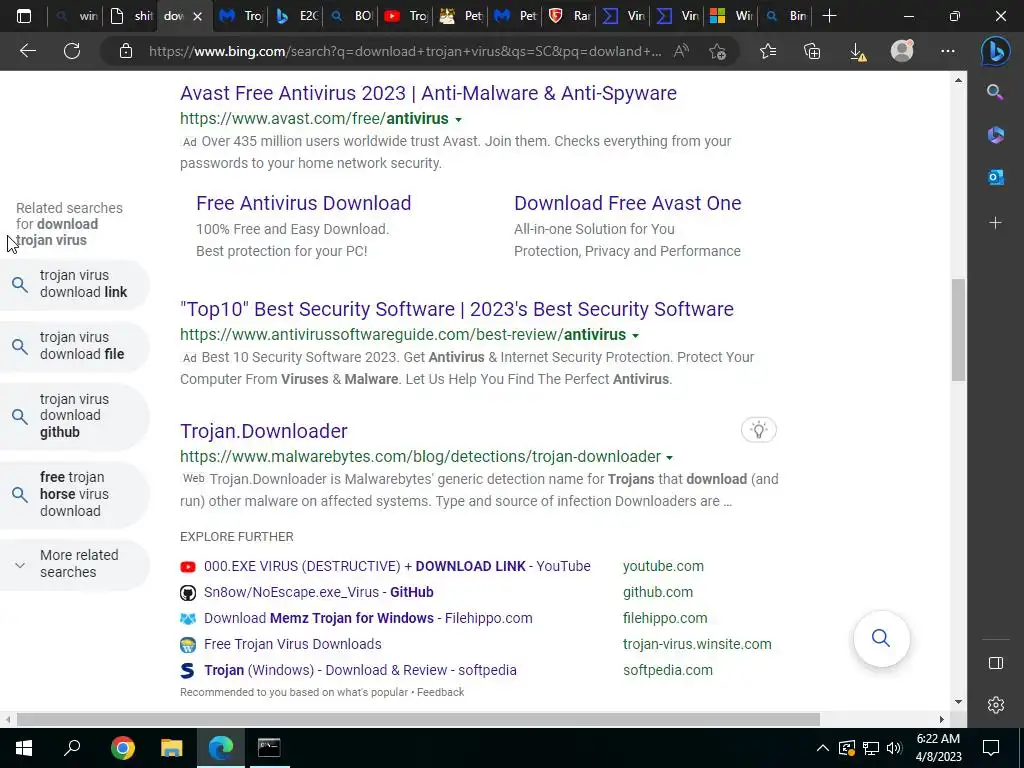Expand avast.com URL dropdown arrow
The width and height of the screenshot is (1024, 768).
click(x=458, y=120)
